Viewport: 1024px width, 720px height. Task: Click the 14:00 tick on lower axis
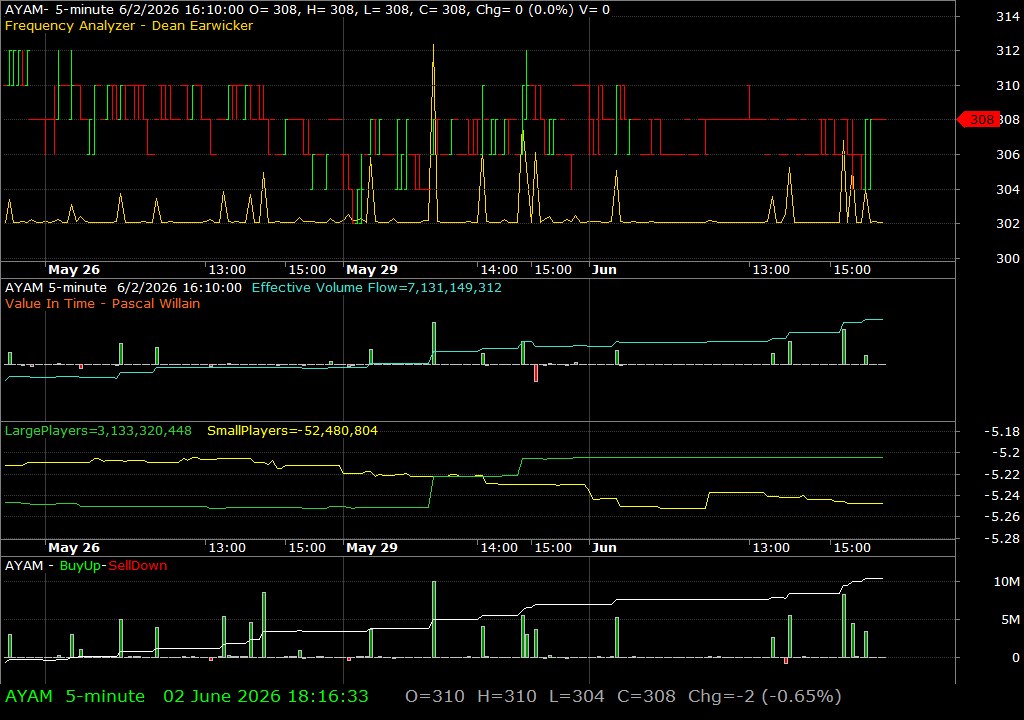(499, 548)
